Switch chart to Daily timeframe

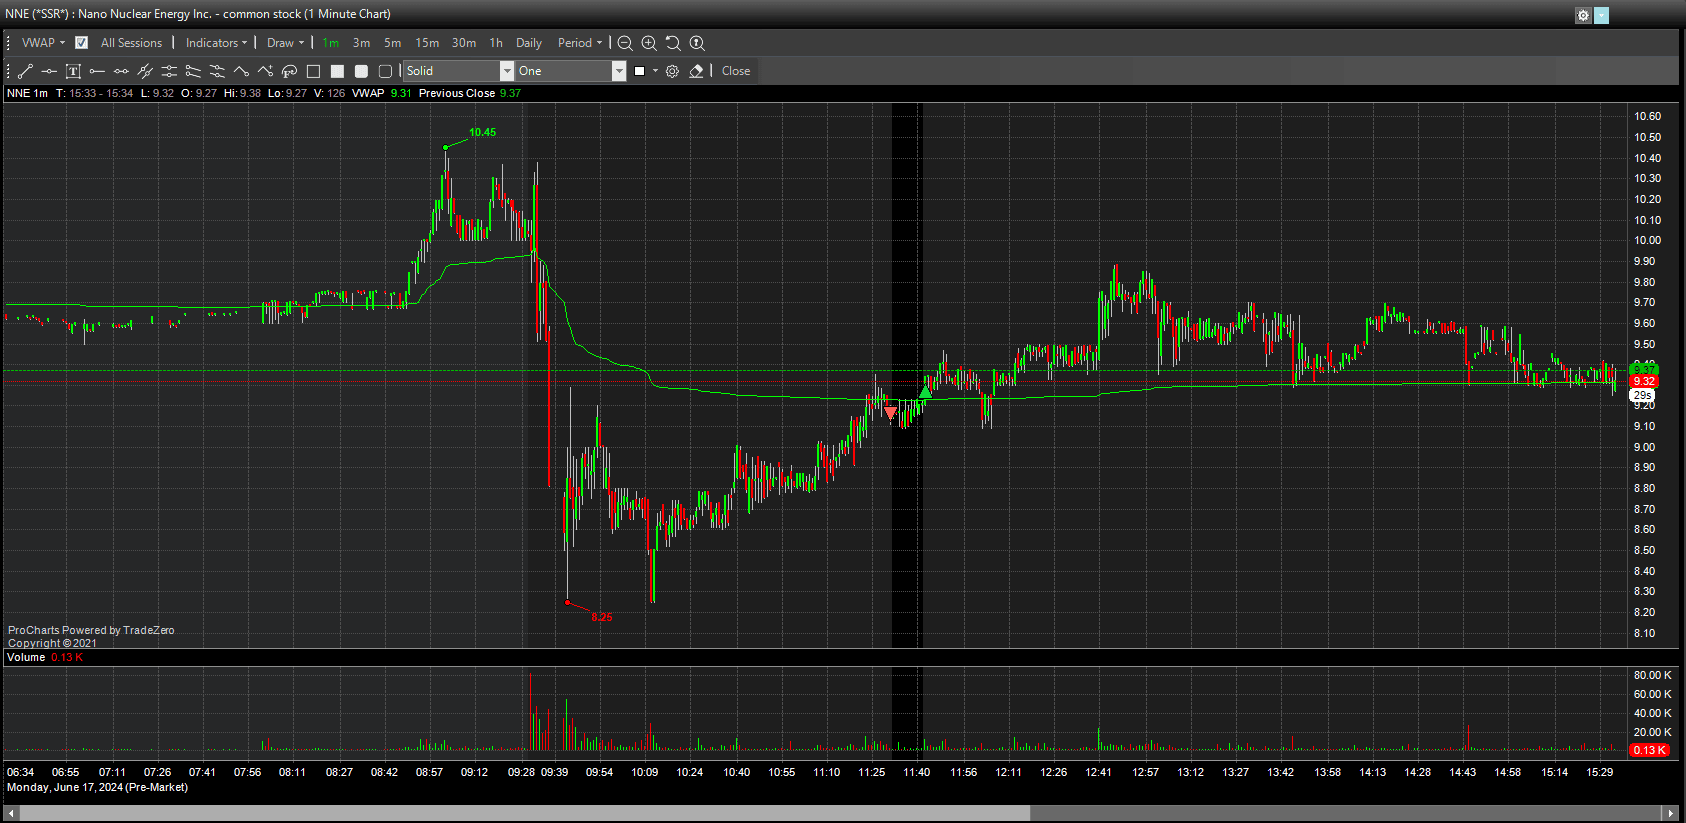pos(528,43)
